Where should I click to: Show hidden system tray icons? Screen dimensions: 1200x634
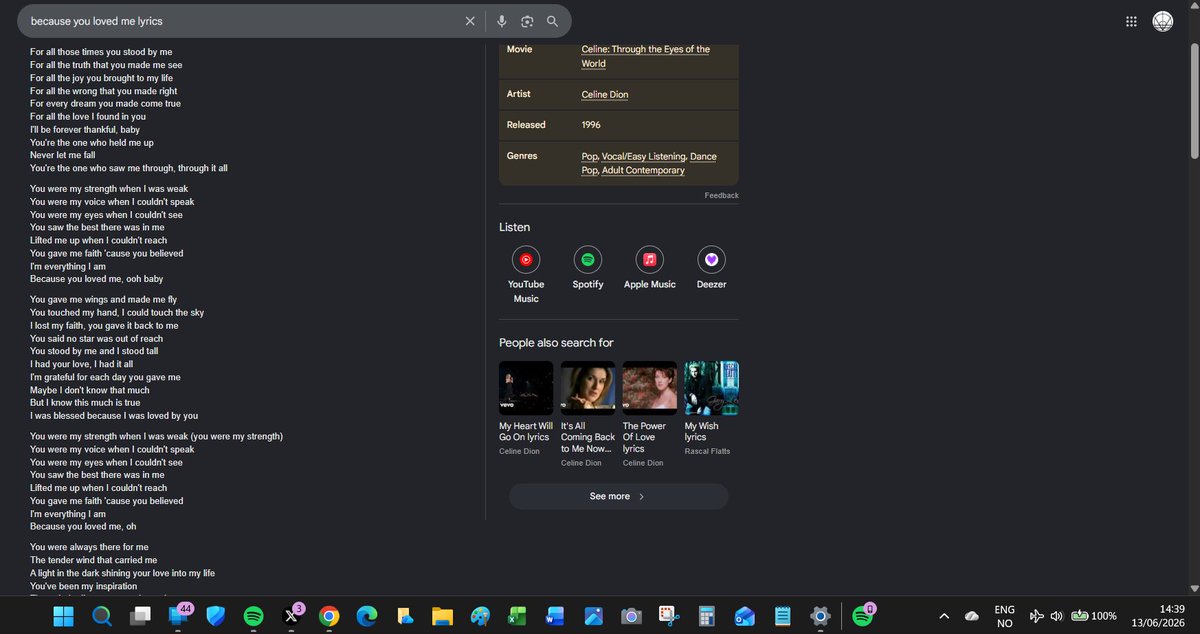(943, 616)
